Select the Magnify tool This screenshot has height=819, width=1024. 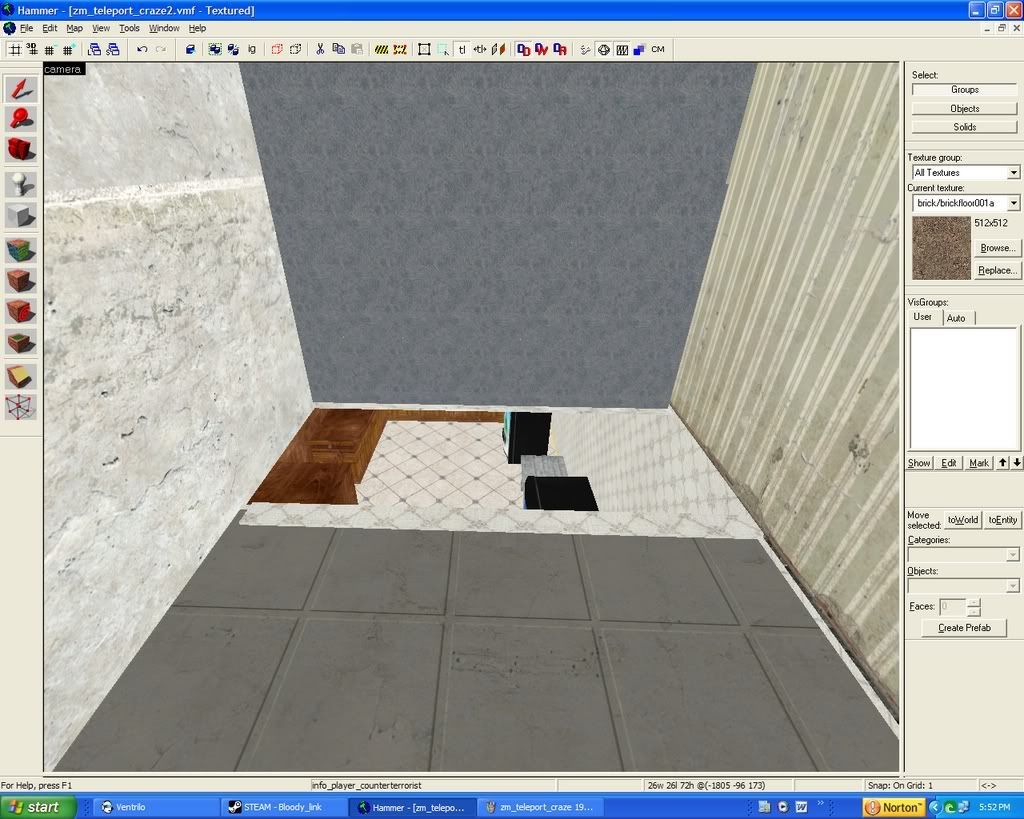(21, 119)
